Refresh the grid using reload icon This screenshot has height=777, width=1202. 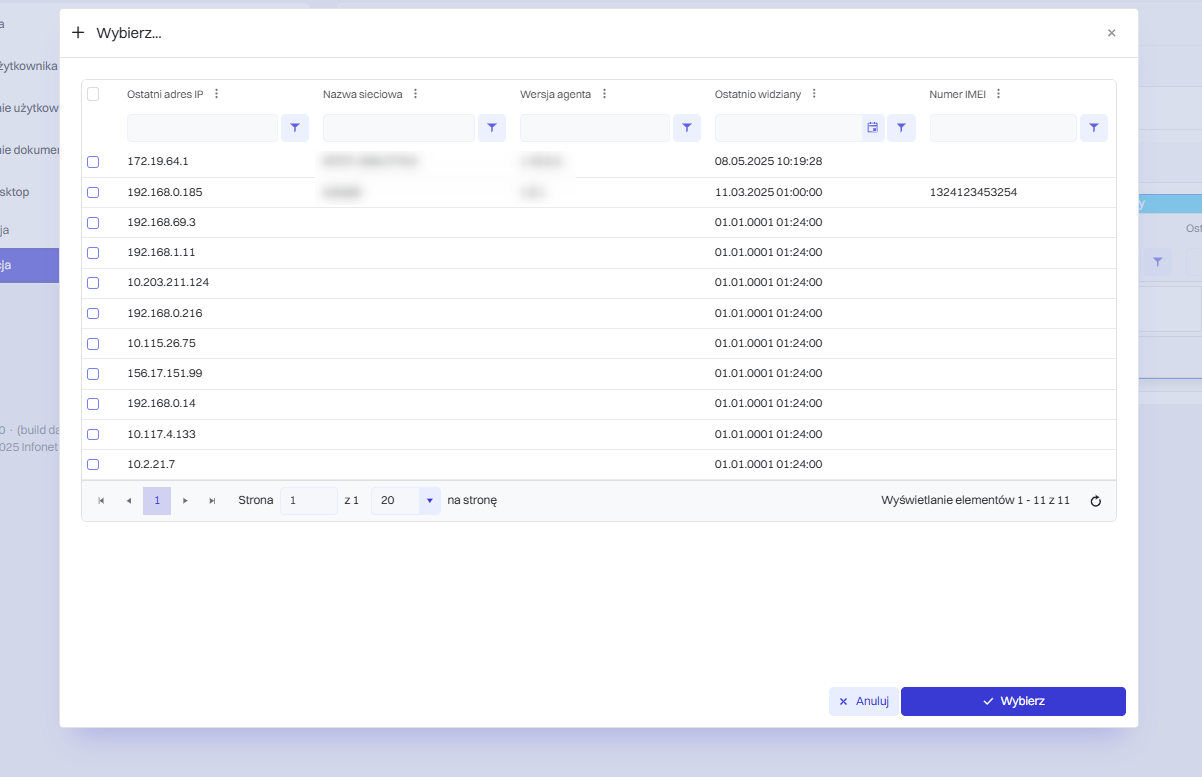click(1095, 501)
